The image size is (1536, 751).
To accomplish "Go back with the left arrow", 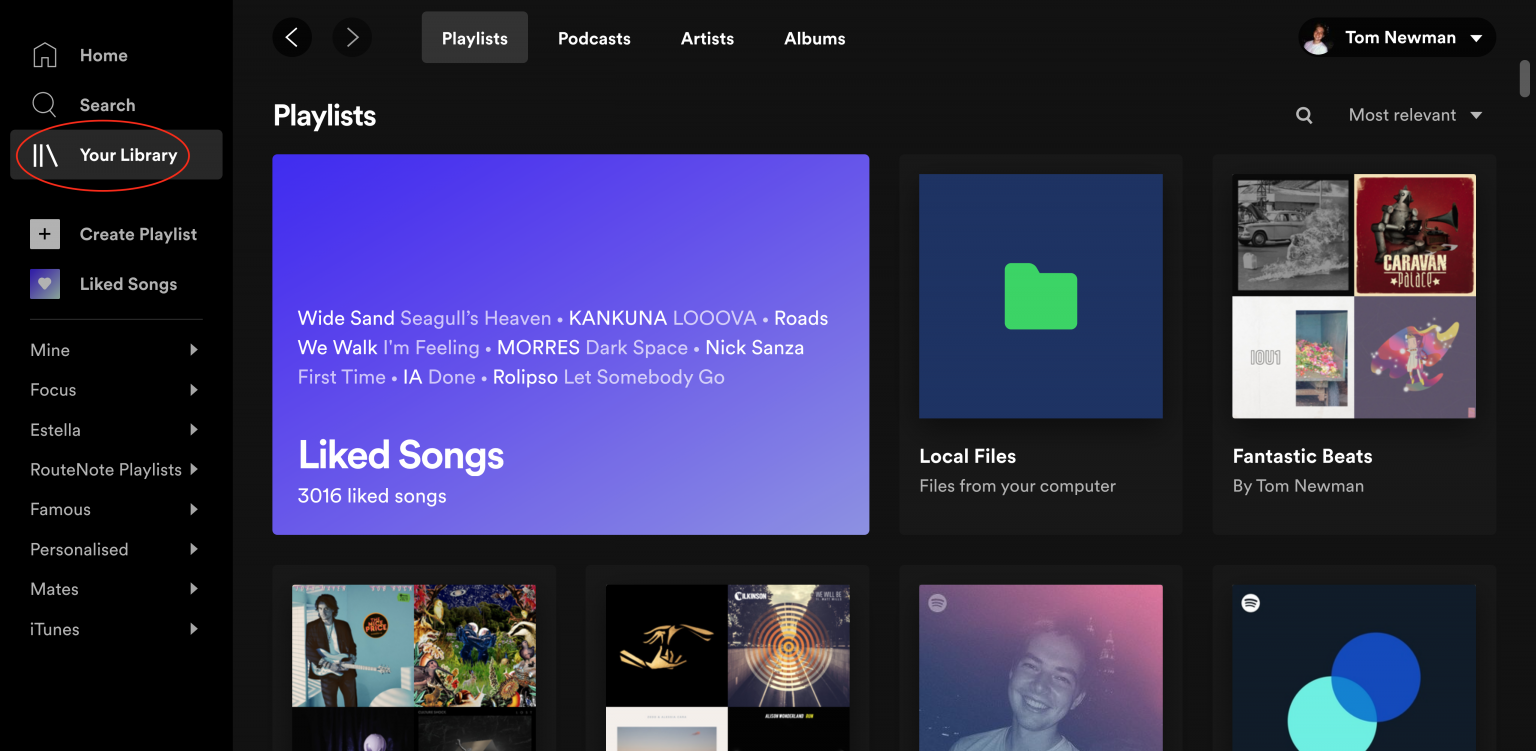I will [x=292, y=38].
